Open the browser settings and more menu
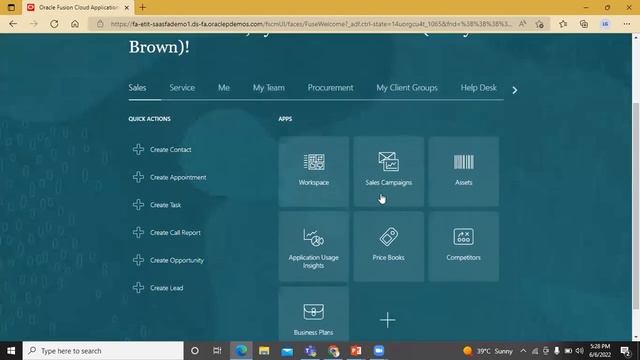This screenshot has height=360, width=640. [627, 24]
